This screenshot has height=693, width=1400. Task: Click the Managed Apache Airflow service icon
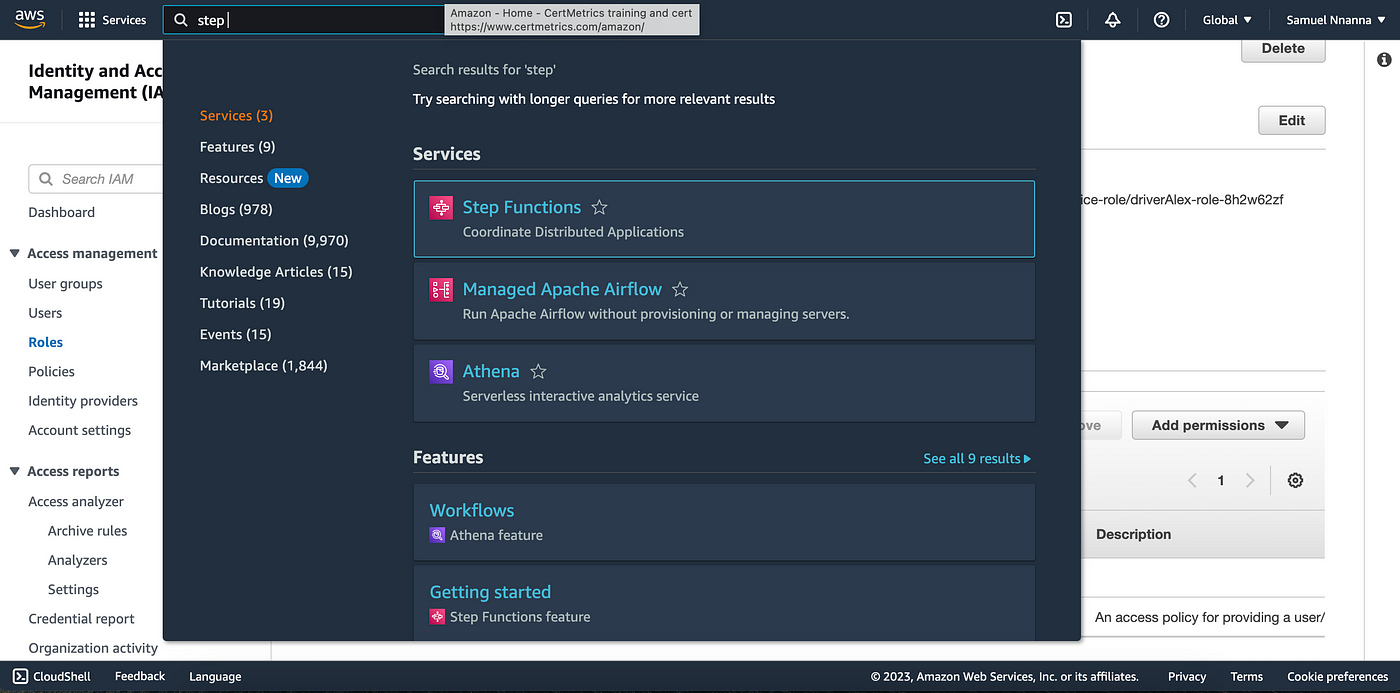441,290
